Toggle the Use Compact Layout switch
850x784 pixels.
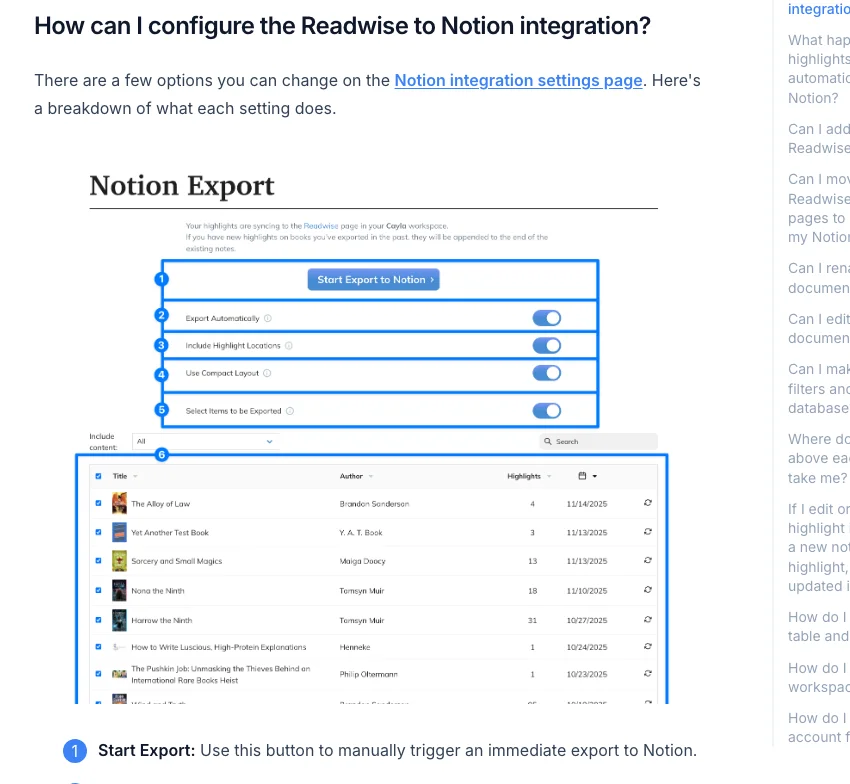(x=546, y=373)
